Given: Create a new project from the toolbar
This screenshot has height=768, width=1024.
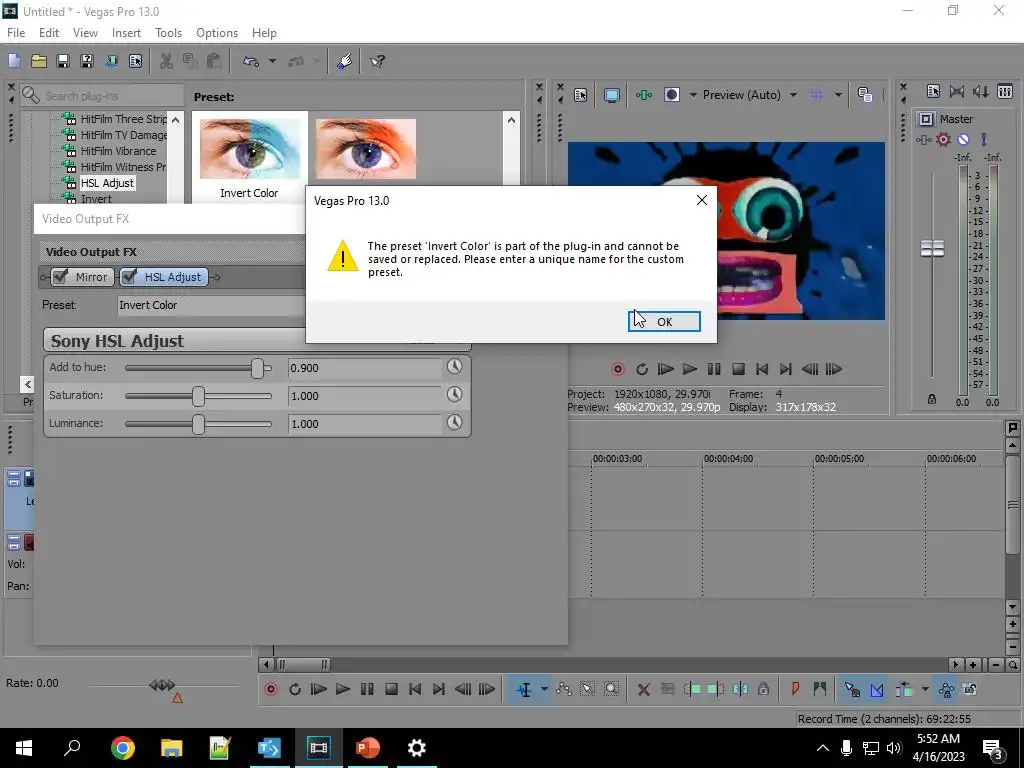Looking at the screenshot, I should 14,61.
